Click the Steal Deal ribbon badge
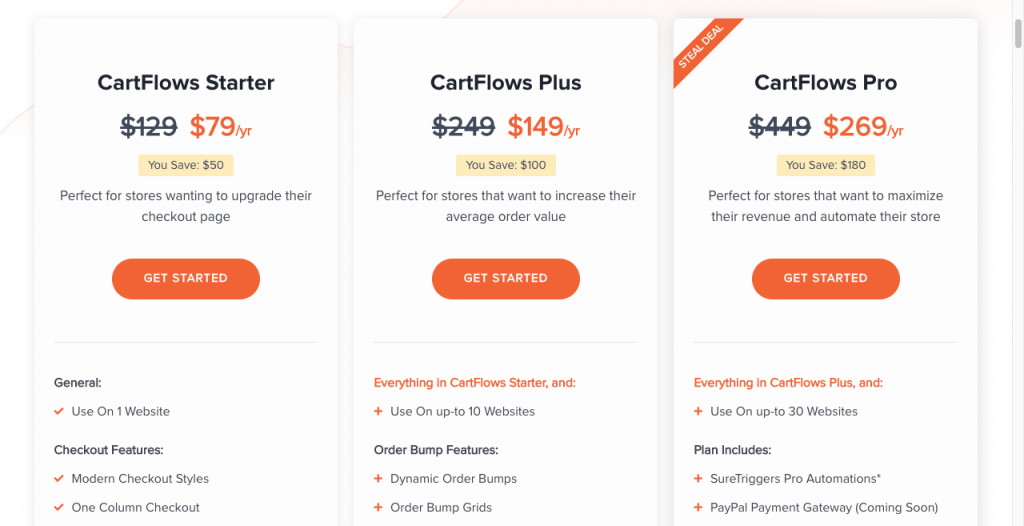The width and height of the screenshot is (1024, 526). [703, 48]
